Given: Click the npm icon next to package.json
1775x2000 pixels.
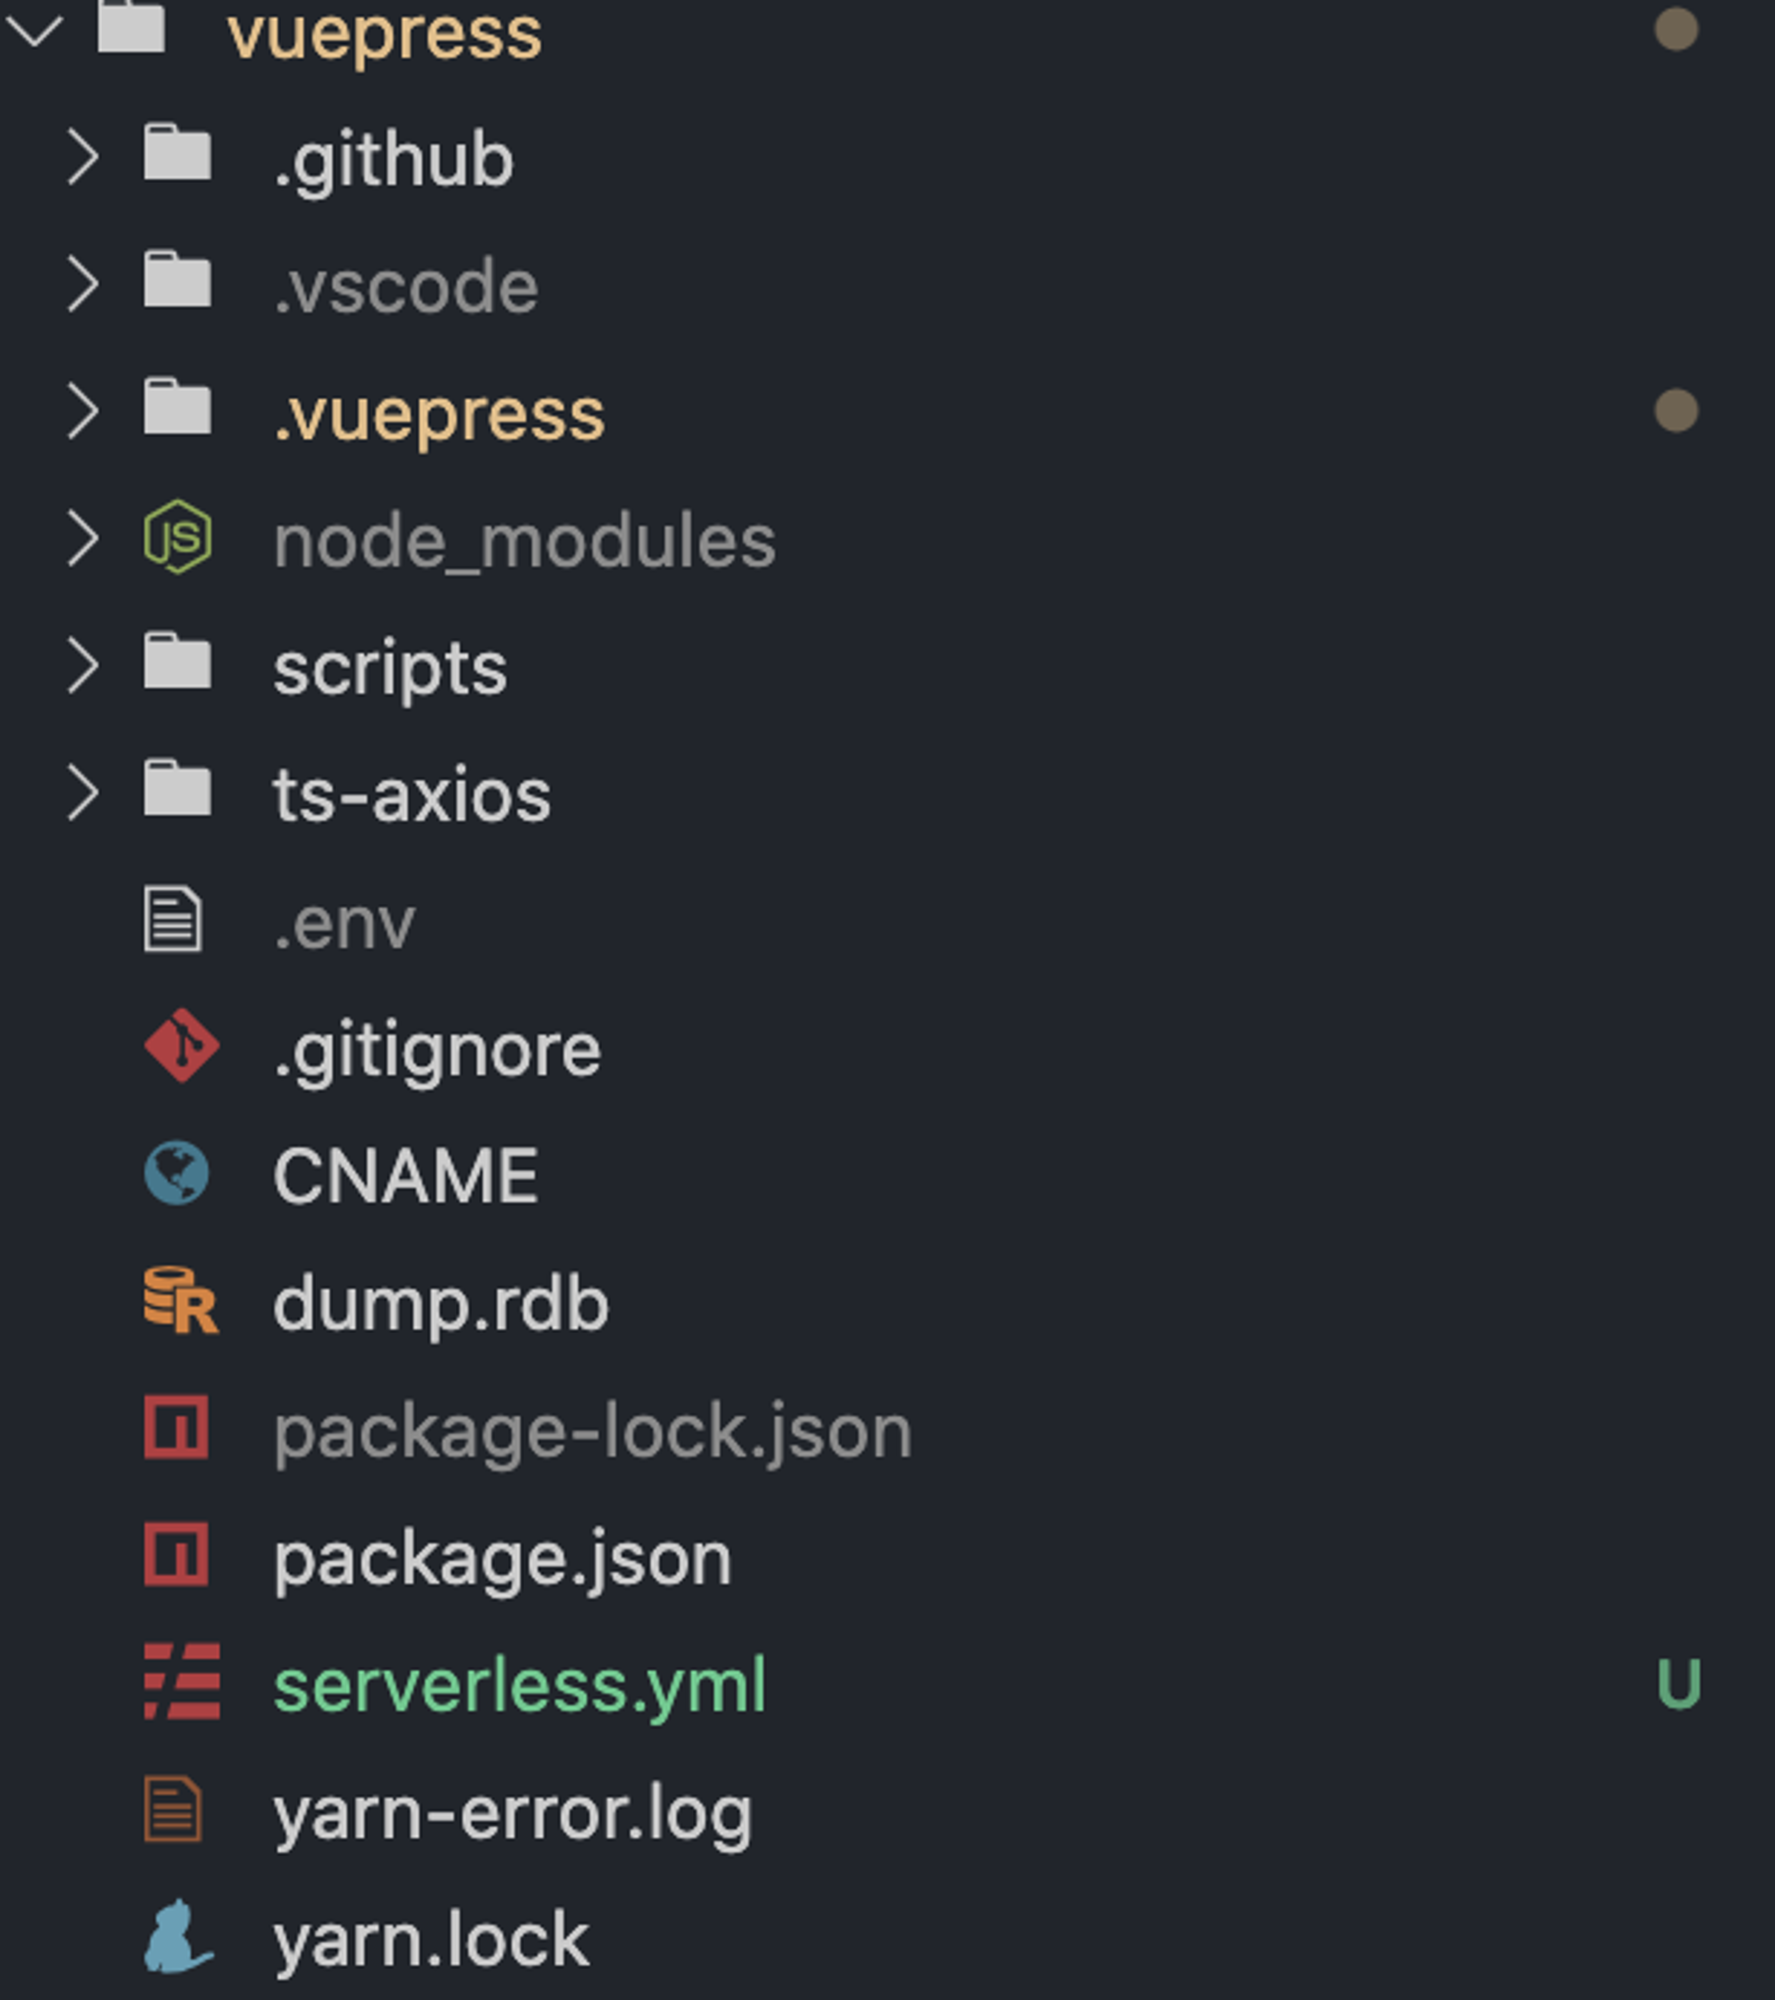Looking at the screenshot, I should (176, 1555).
